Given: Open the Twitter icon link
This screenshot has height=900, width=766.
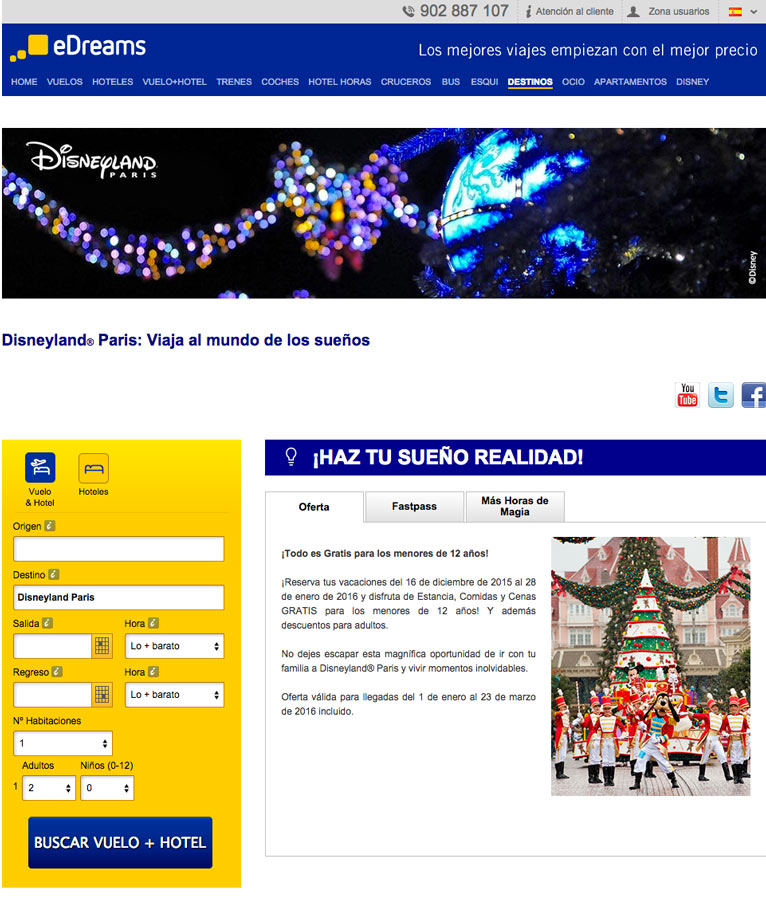Looking at the screenshot, I should coord(721,395).
